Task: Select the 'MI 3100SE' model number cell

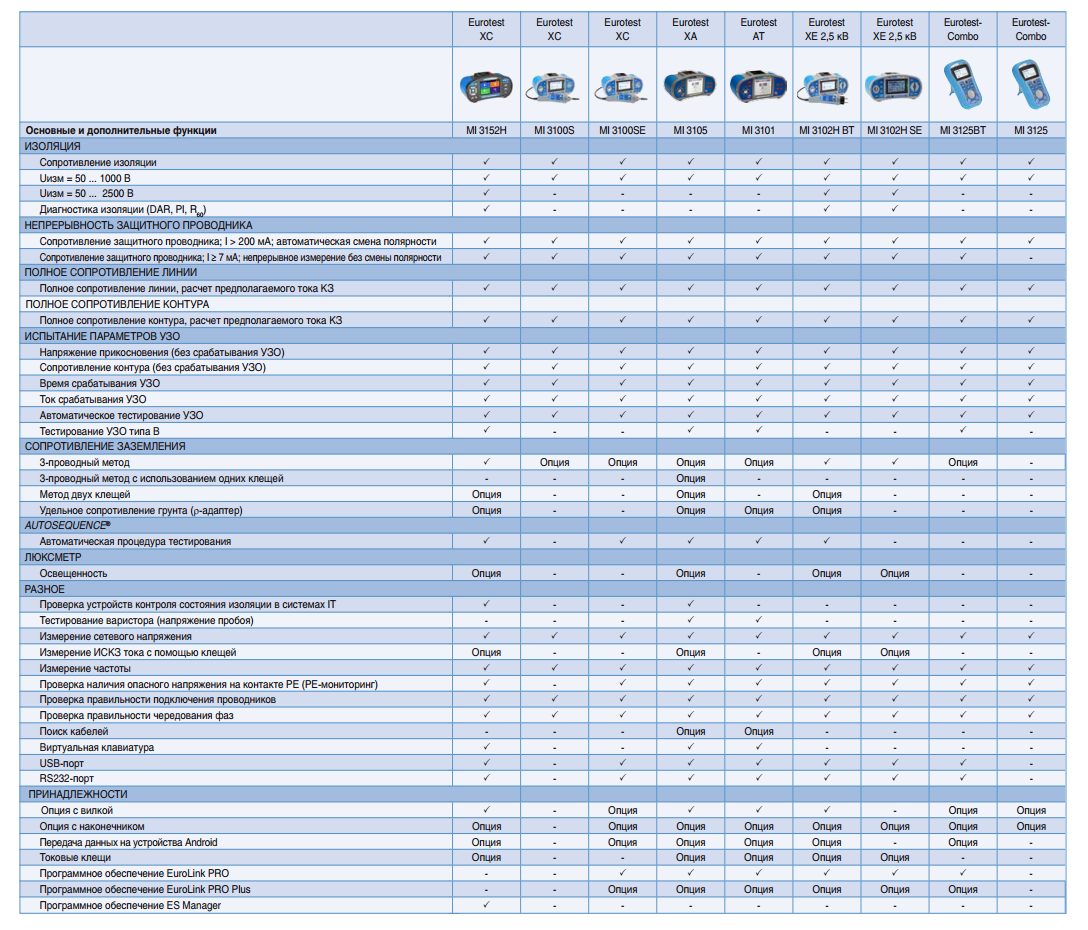Action: (x=622, y=130)
